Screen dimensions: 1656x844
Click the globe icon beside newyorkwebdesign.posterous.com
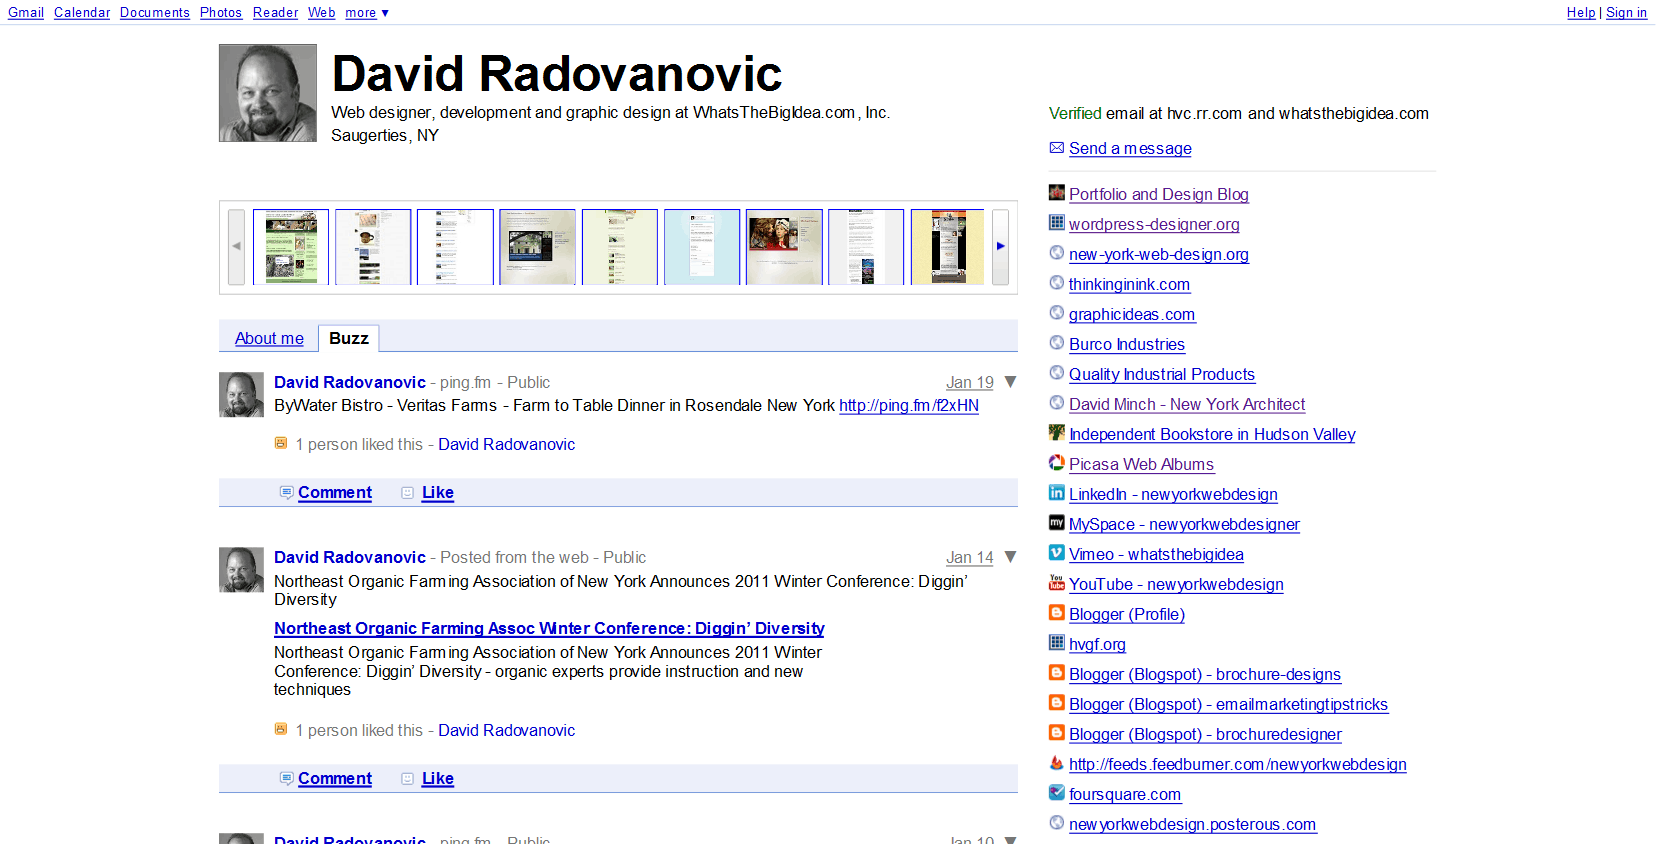tap(1056, 822)
